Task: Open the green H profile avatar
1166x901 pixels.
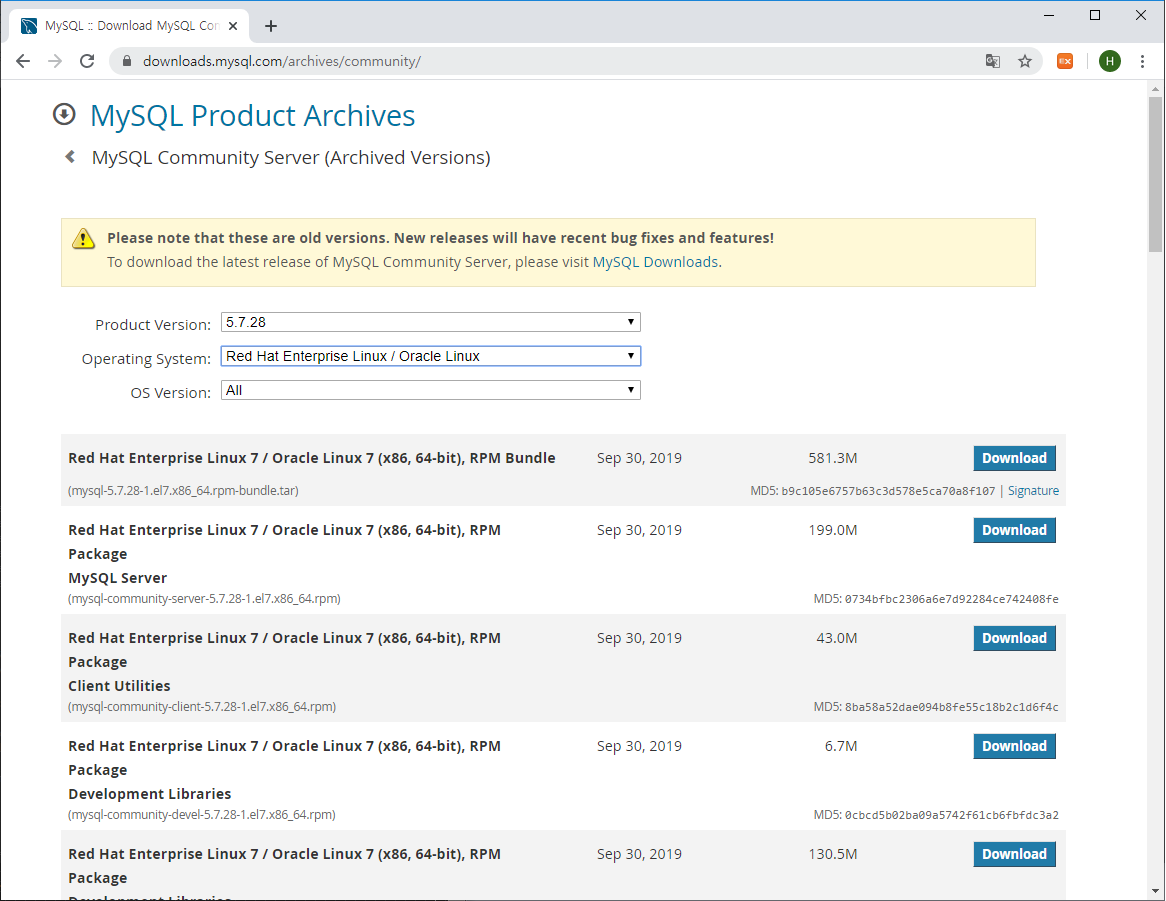Action: point(1109,61)
